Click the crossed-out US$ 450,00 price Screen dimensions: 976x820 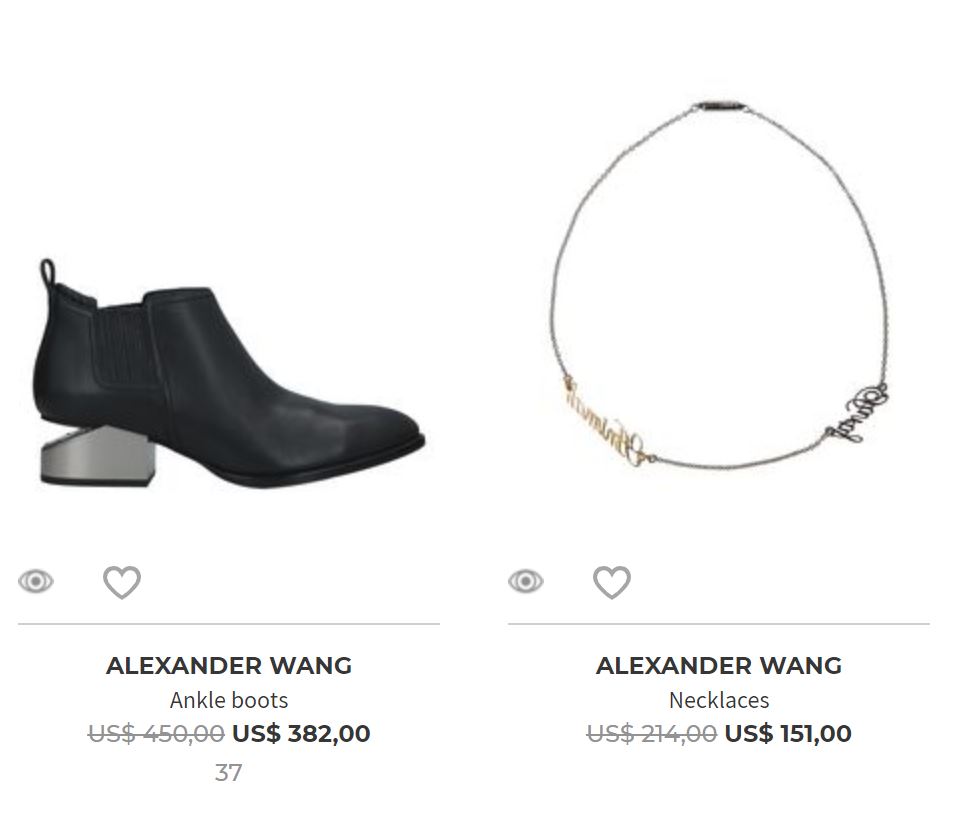(156, 733)
